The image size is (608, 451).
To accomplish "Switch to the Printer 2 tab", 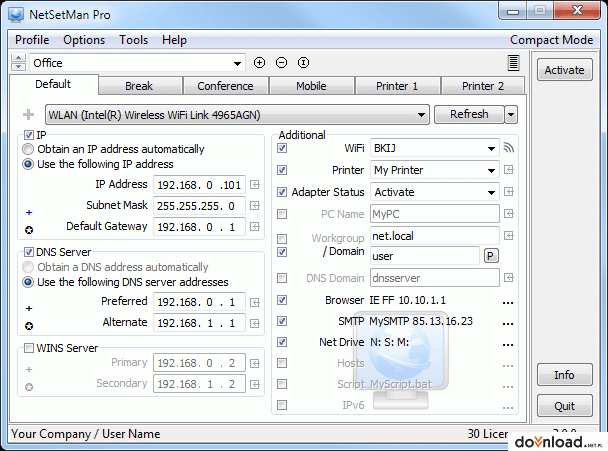I will 483,86.
